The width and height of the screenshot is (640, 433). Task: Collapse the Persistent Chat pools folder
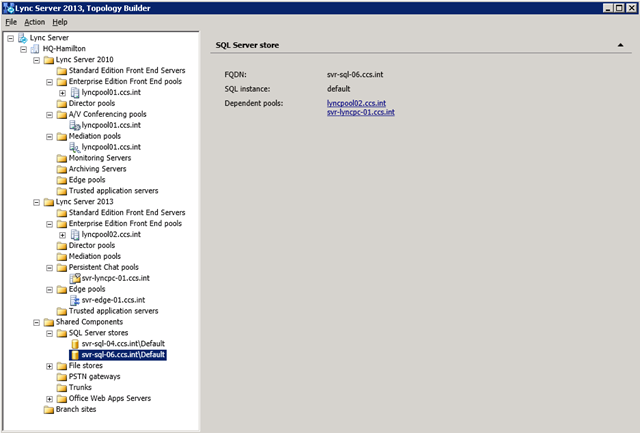(x=49, y=268)
